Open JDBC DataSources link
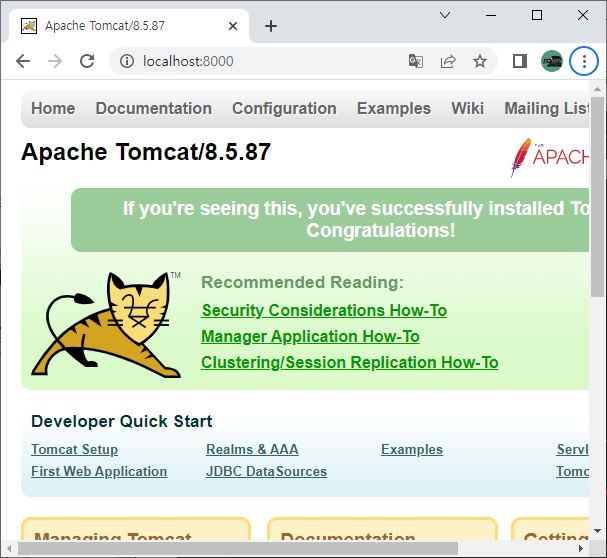This screenshot has height=558, width=607. click(x=266, y=472)
